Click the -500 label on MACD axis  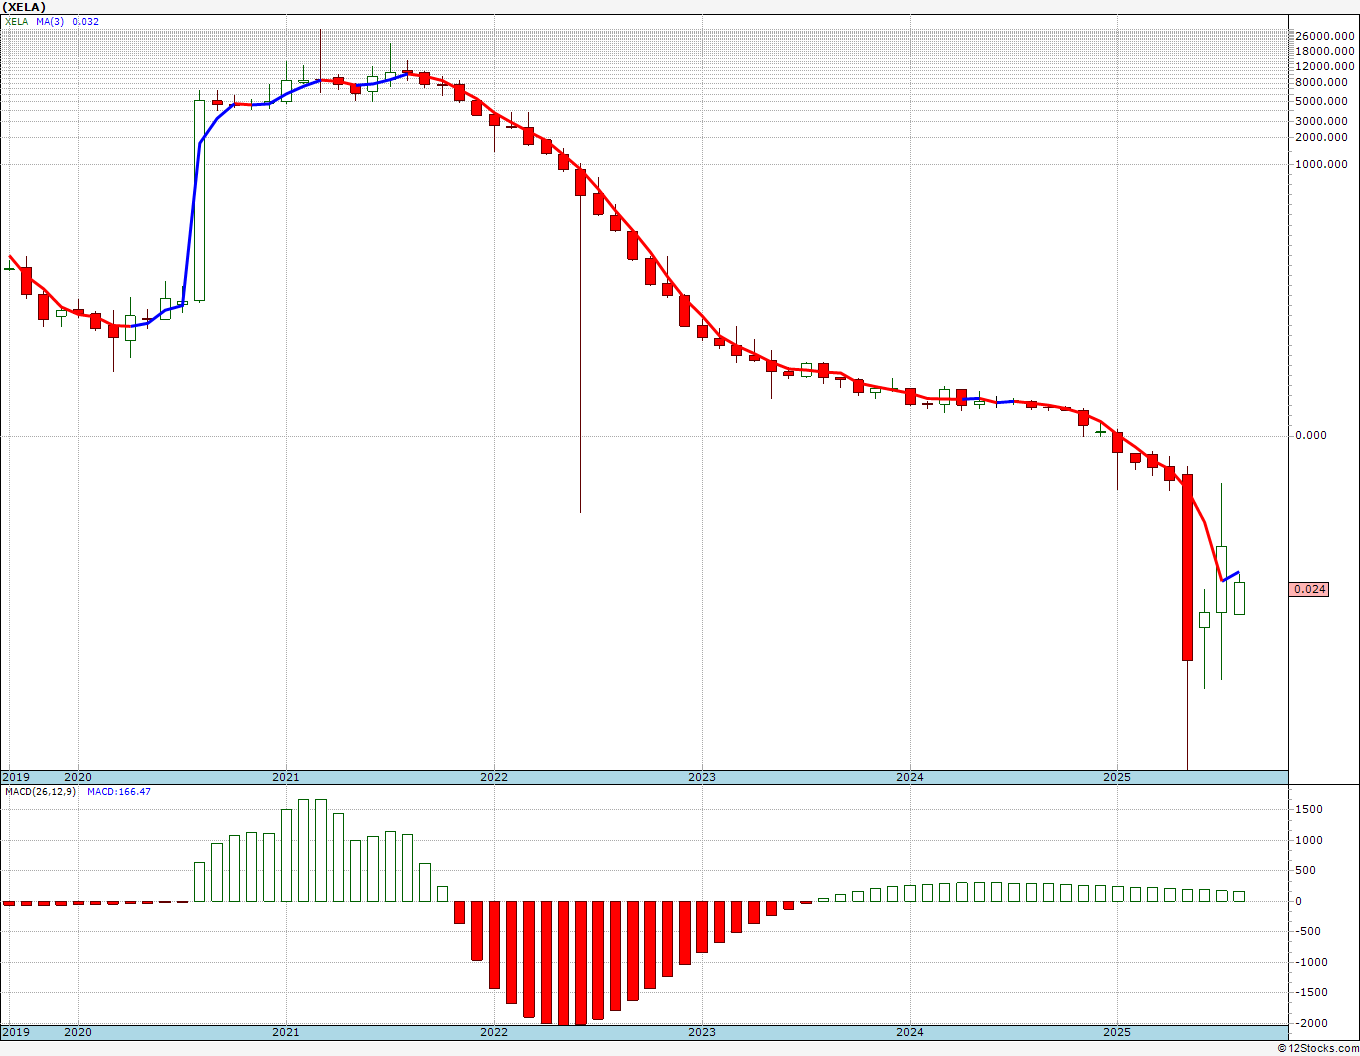point(1307,932)
